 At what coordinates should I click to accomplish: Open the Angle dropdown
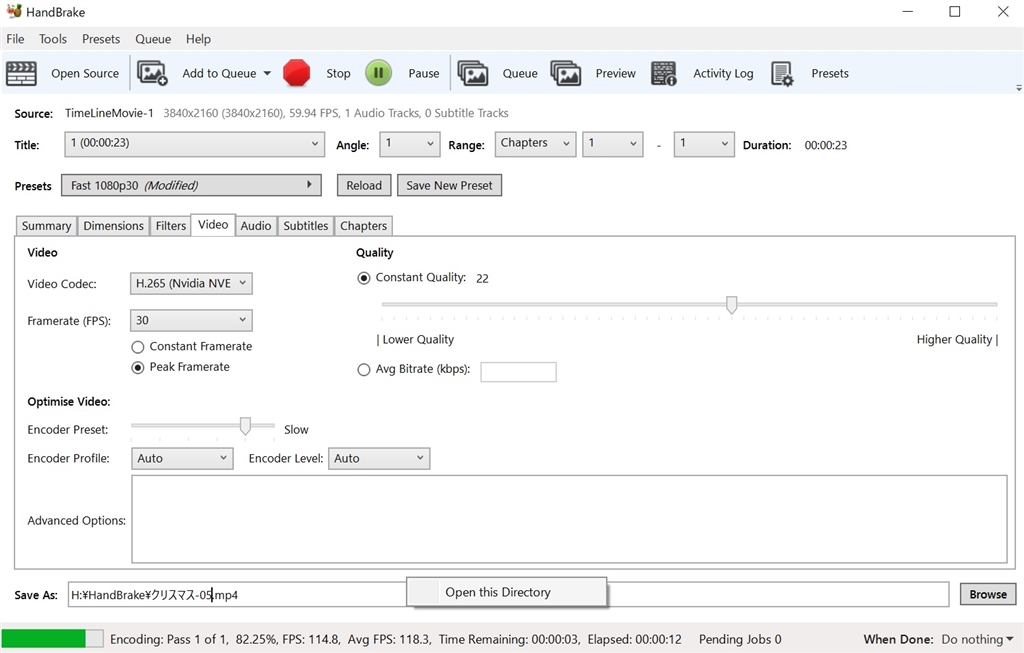[x=409, y=144]
